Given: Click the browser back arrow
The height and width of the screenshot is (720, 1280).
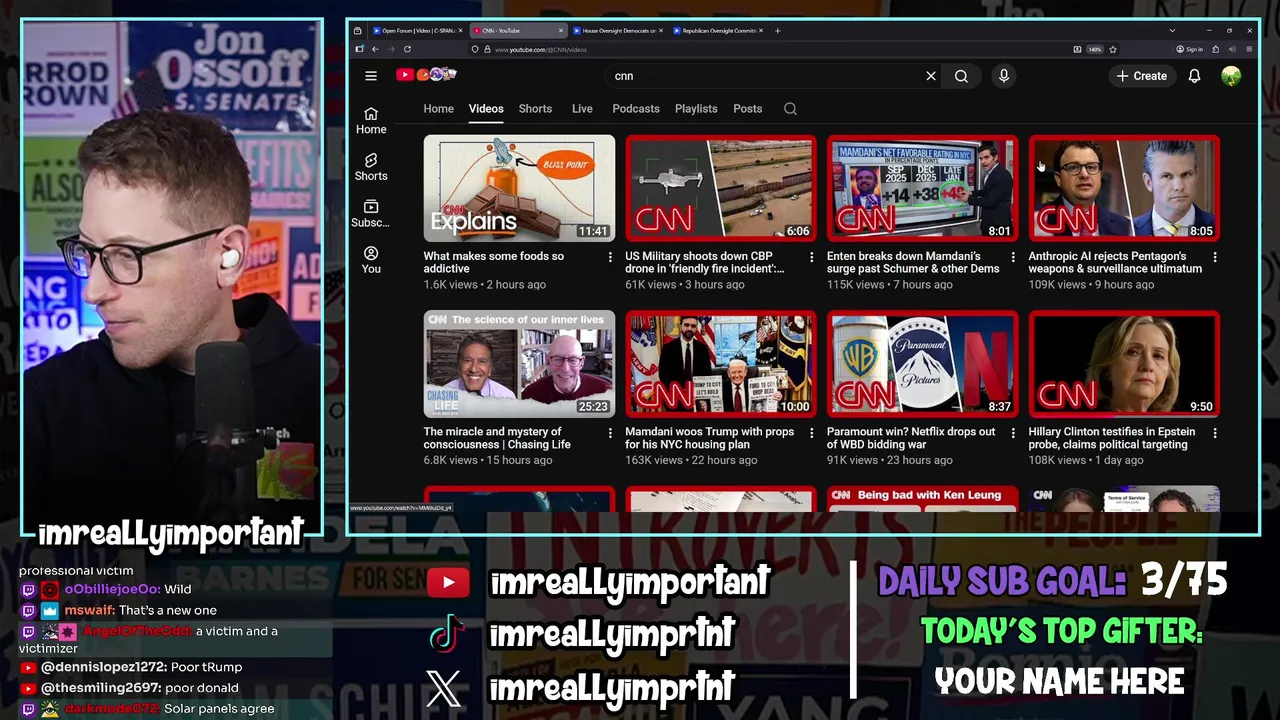Looking at the screenshot, I should 375,49.
